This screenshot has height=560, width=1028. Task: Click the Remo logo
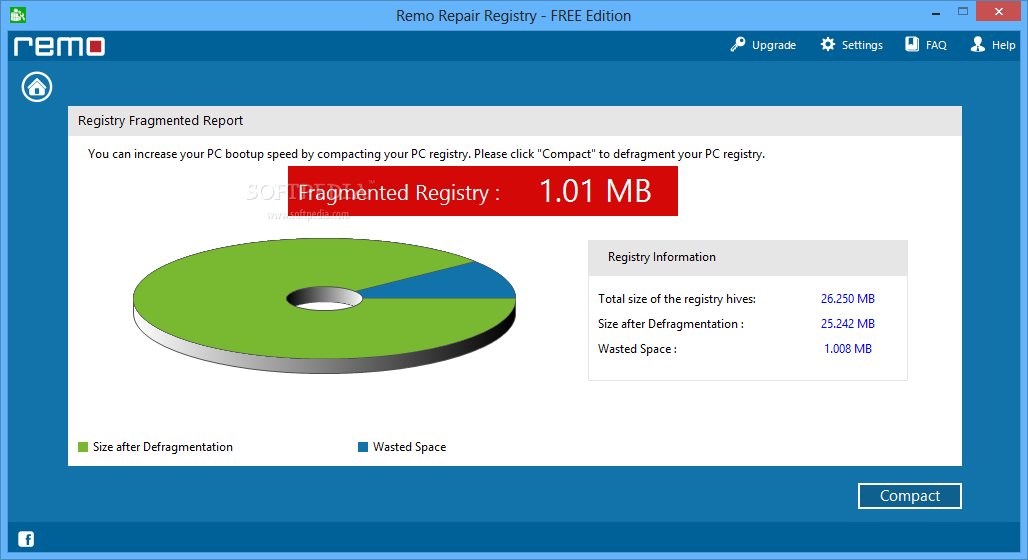point(60,46)
